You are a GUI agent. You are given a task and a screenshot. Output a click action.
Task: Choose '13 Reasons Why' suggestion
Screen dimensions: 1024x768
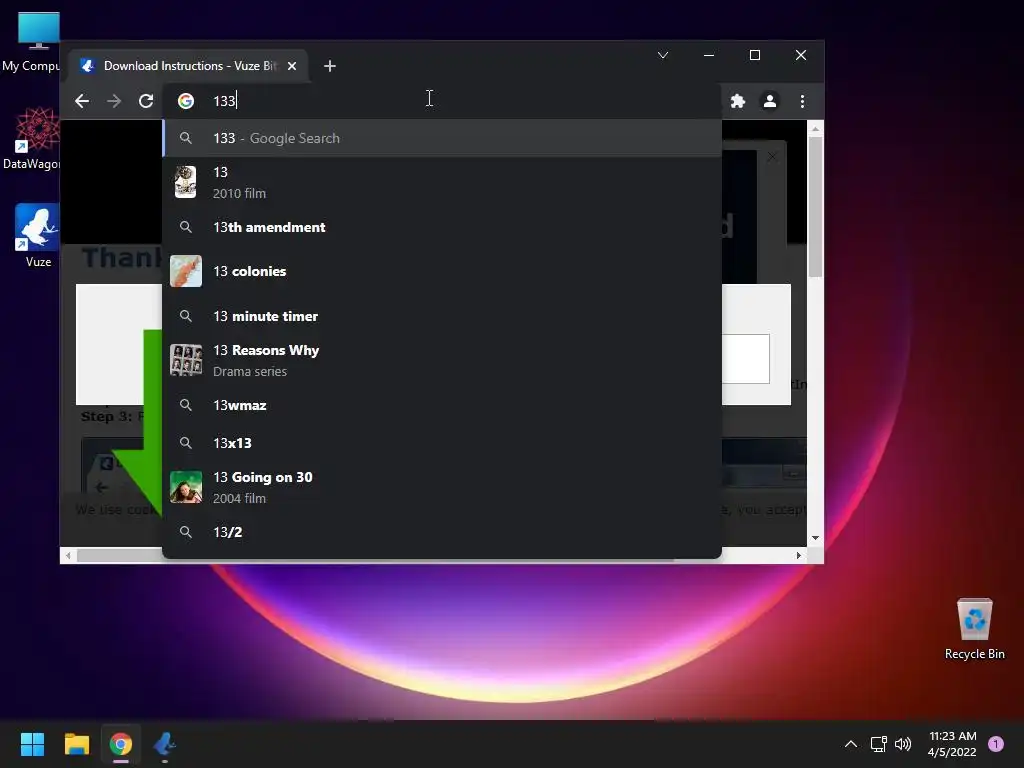[442, 360]
